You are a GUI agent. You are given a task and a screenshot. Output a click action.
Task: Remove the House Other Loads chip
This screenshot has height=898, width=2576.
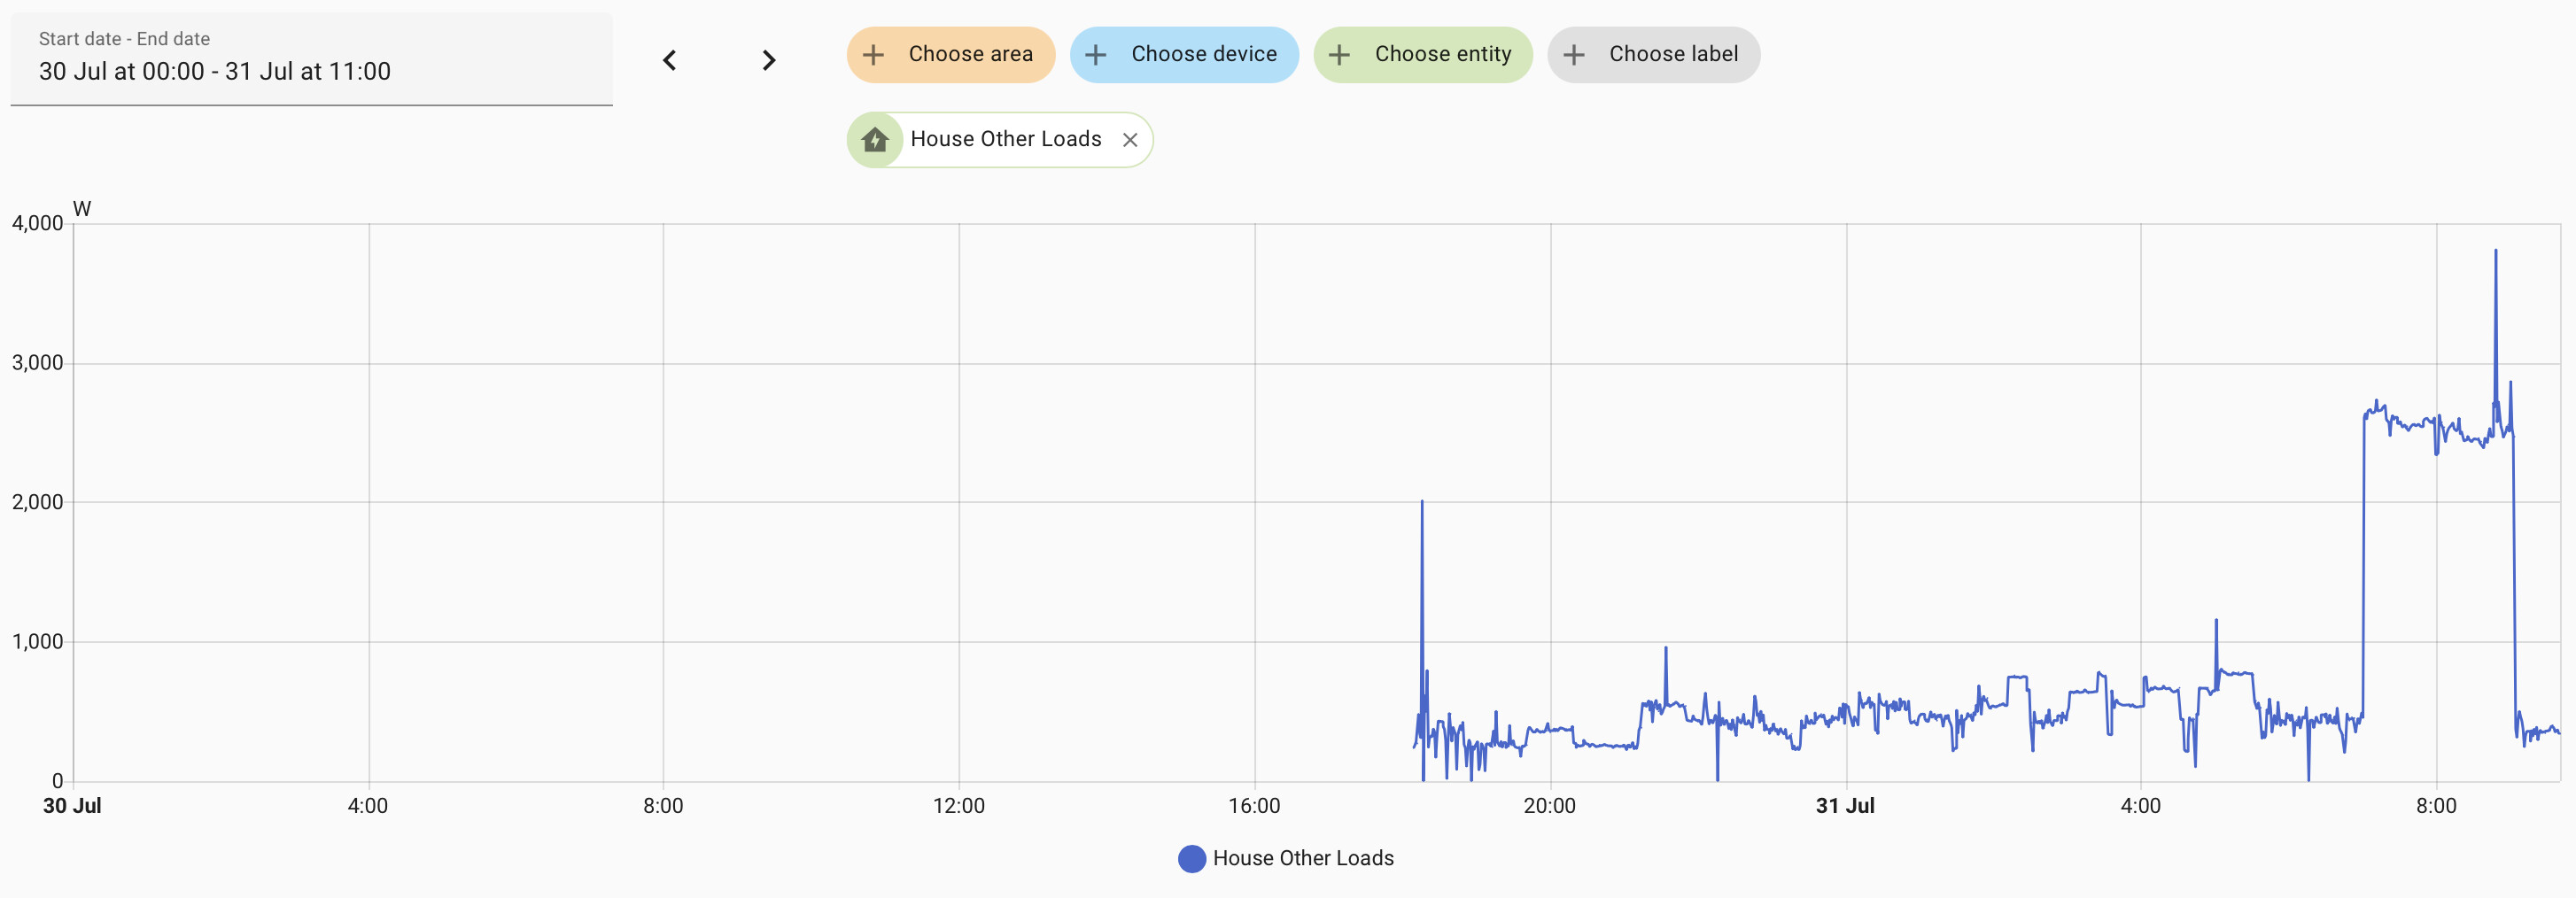[x=1130, y=140]
